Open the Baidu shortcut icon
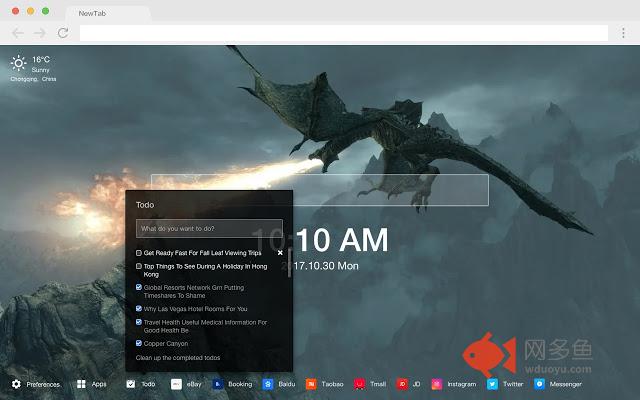Image resolution: width=640 pixels, height=400 pixels. point(268,384)
